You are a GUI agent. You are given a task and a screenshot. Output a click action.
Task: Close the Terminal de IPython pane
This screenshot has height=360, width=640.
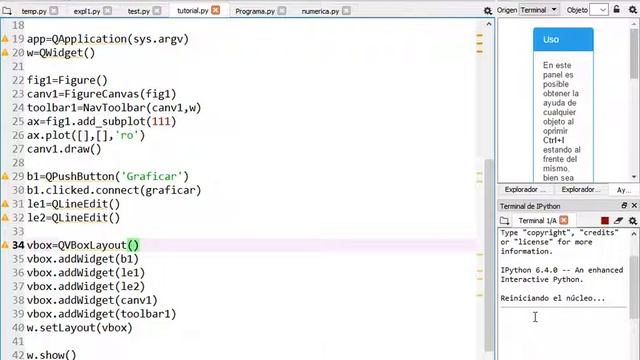pos(634,206)
